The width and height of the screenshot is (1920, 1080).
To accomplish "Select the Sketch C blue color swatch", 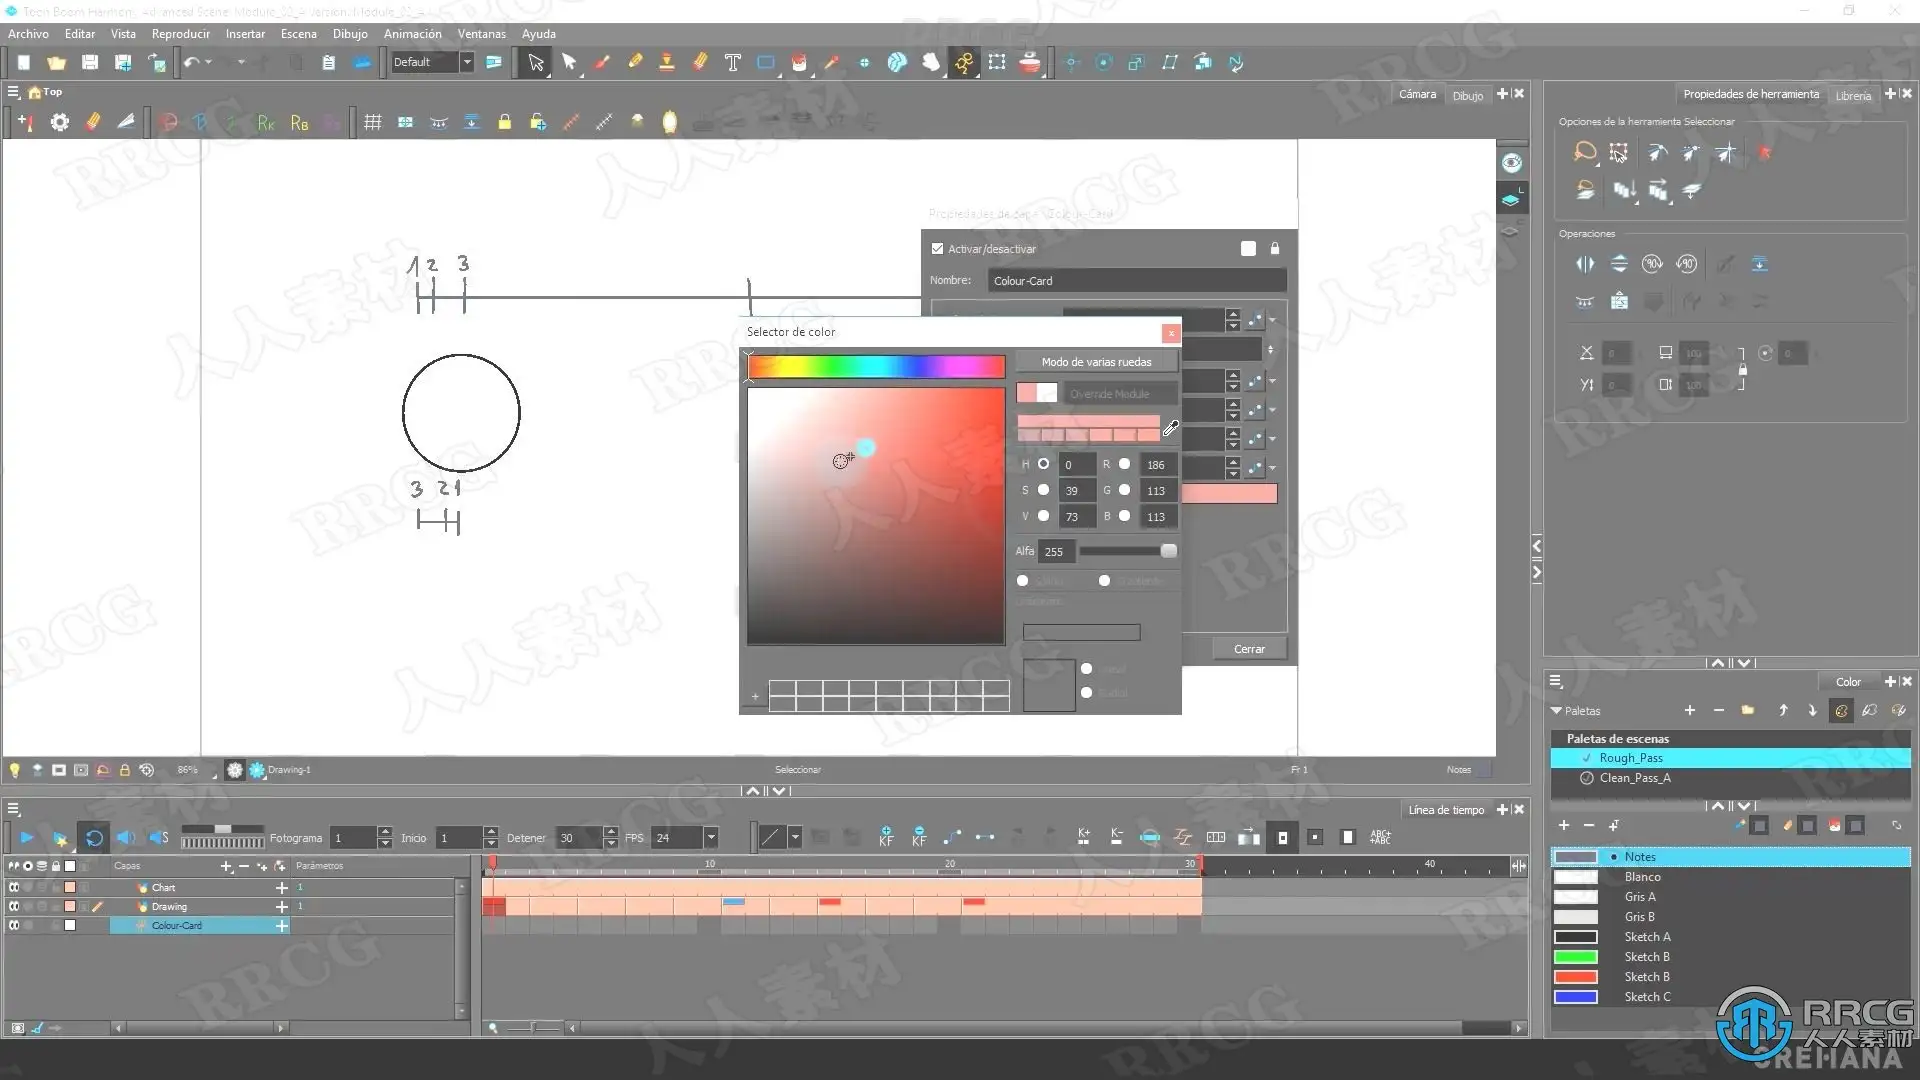I will tap(1575, 997).
